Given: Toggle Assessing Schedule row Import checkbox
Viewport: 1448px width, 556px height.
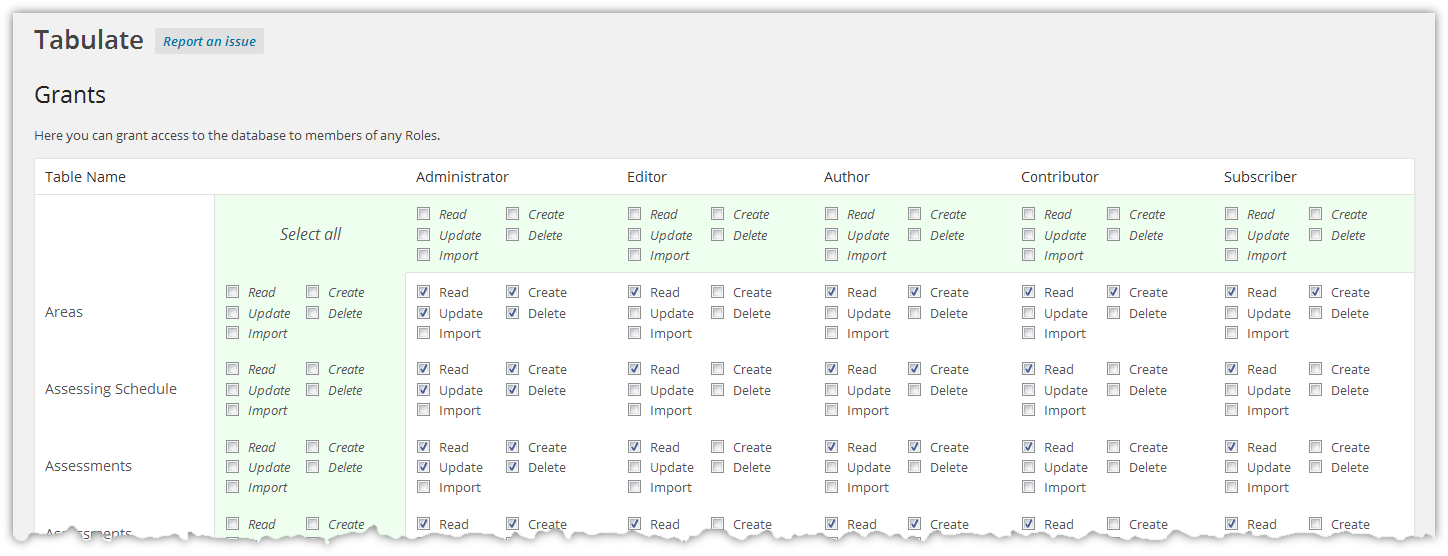Looking at the screenshot, I should click(233, 410).
